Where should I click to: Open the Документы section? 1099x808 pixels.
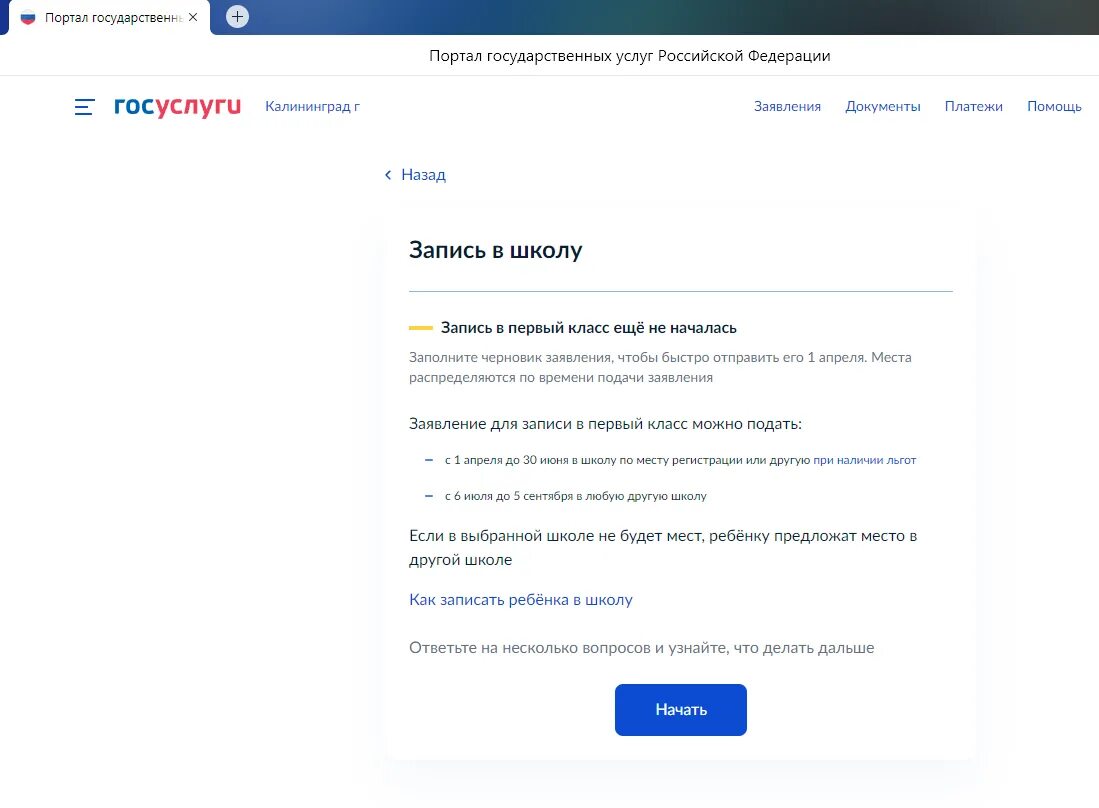883,105
